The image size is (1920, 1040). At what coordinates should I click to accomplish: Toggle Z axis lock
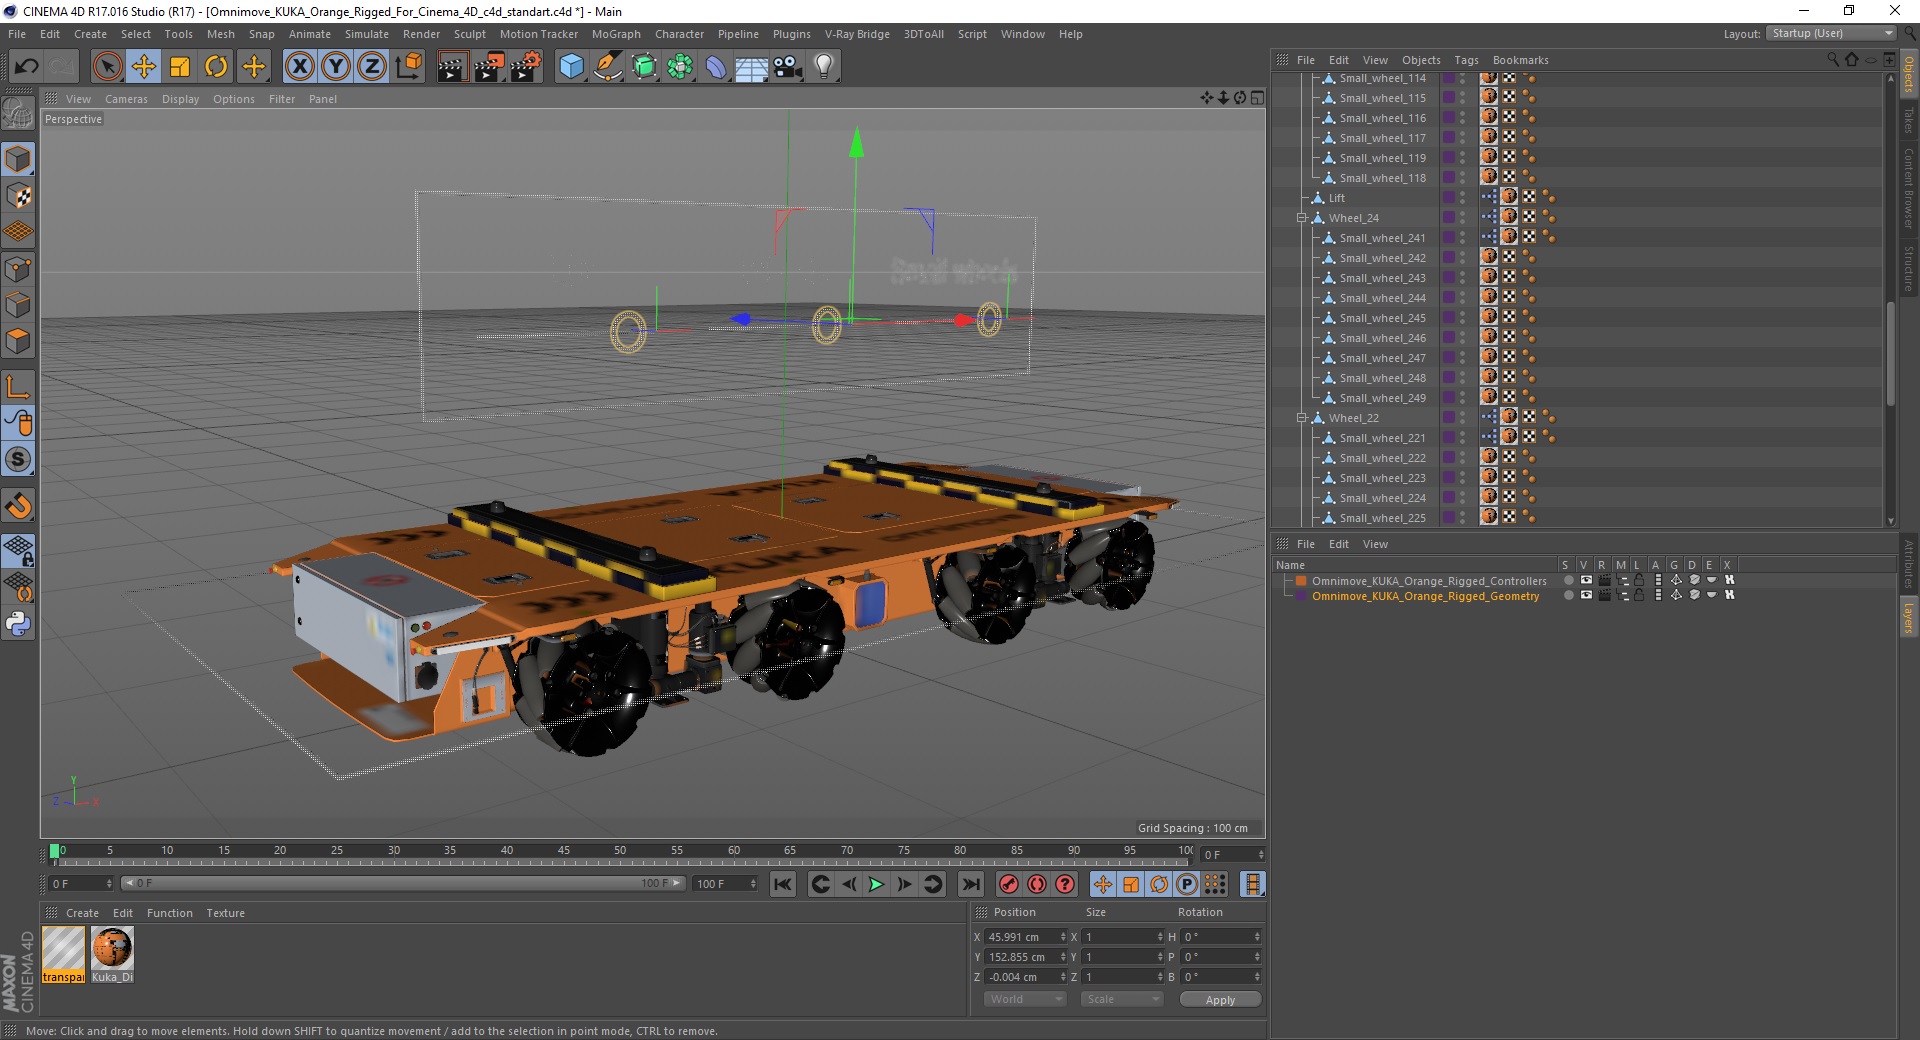click(x=372, y=67)
